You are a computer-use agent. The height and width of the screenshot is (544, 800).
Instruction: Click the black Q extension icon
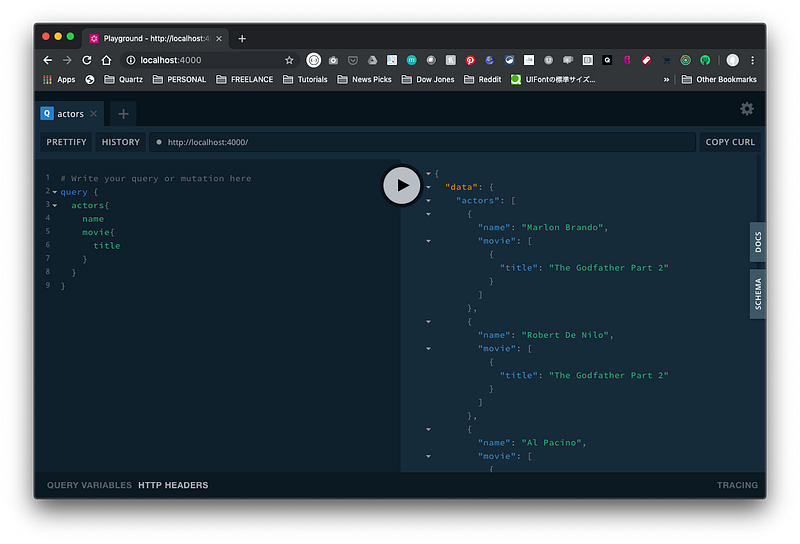pyautogui.click(x=607, y=60)
